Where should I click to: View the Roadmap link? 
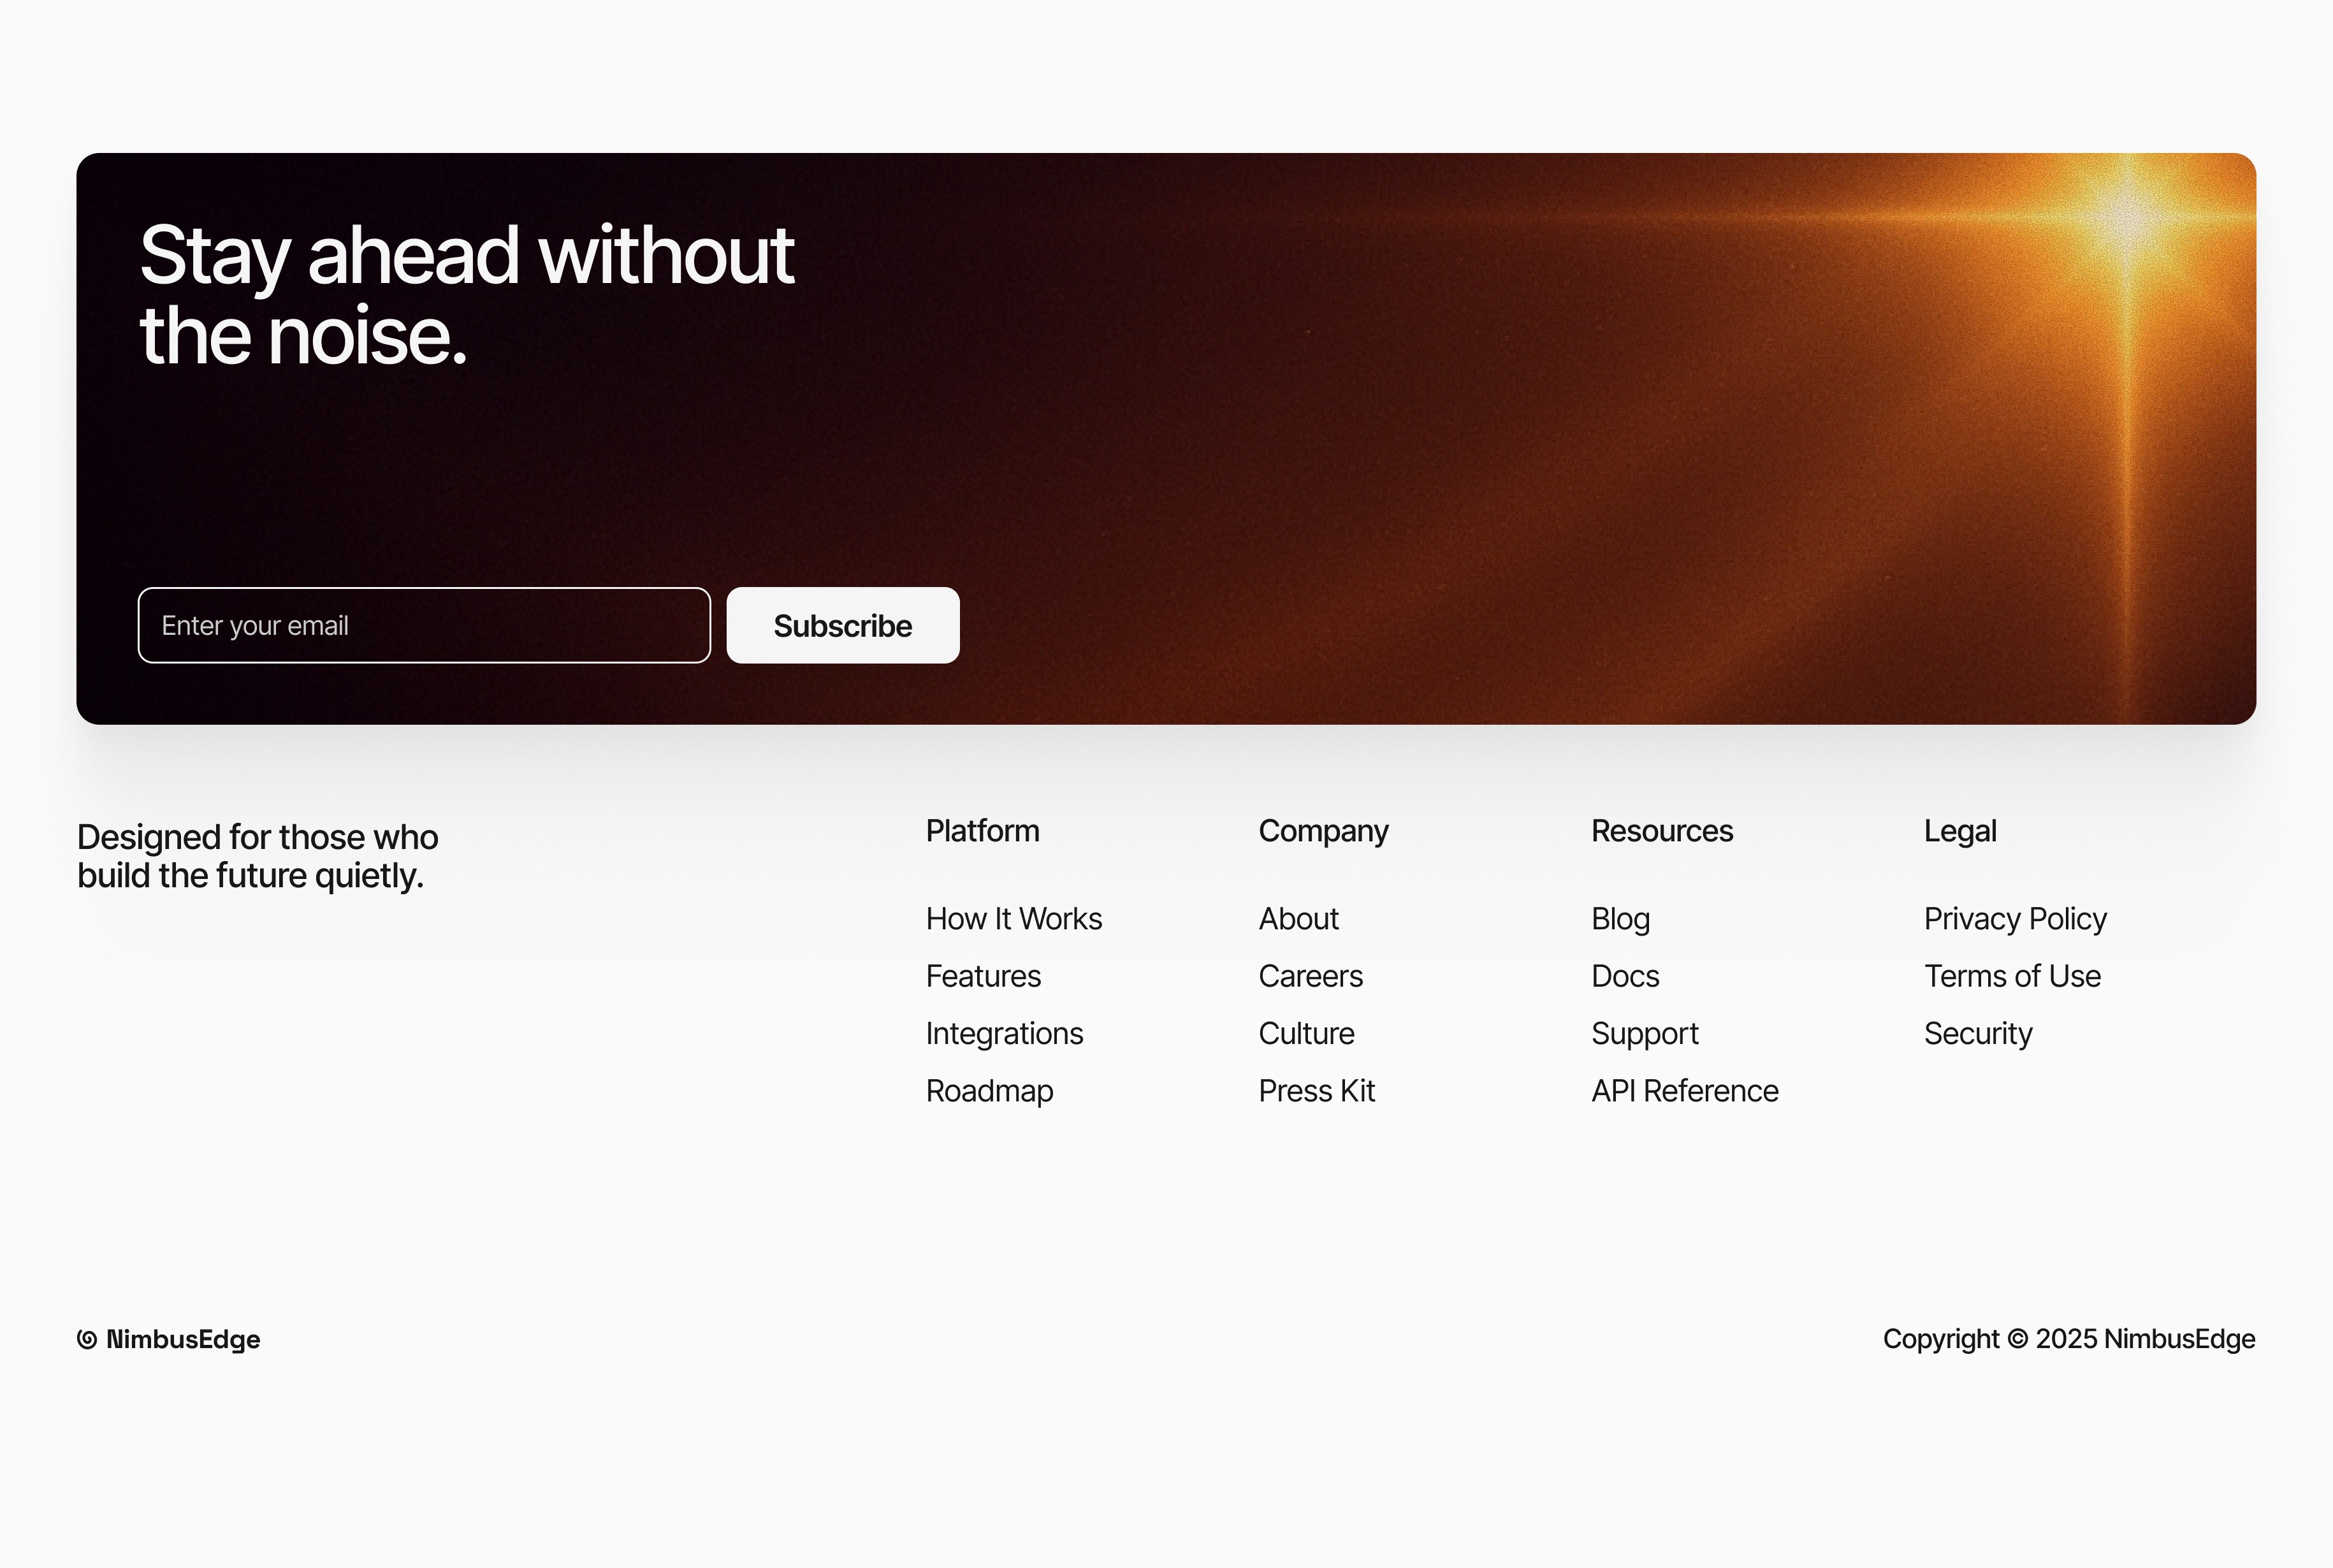[989, 1091]
